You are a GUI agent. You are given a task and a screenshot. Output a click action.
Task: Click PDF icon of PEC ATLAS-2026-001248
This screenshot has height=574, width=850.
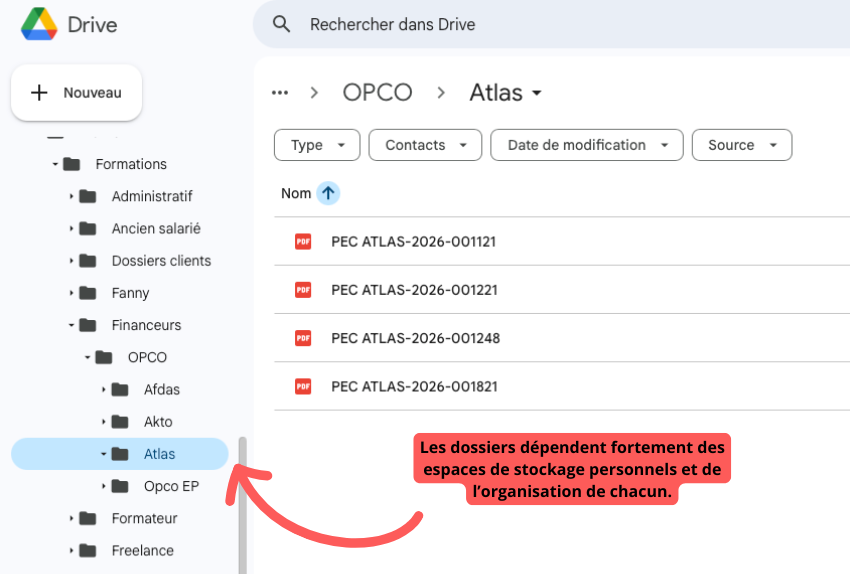(x=303, y=338)
